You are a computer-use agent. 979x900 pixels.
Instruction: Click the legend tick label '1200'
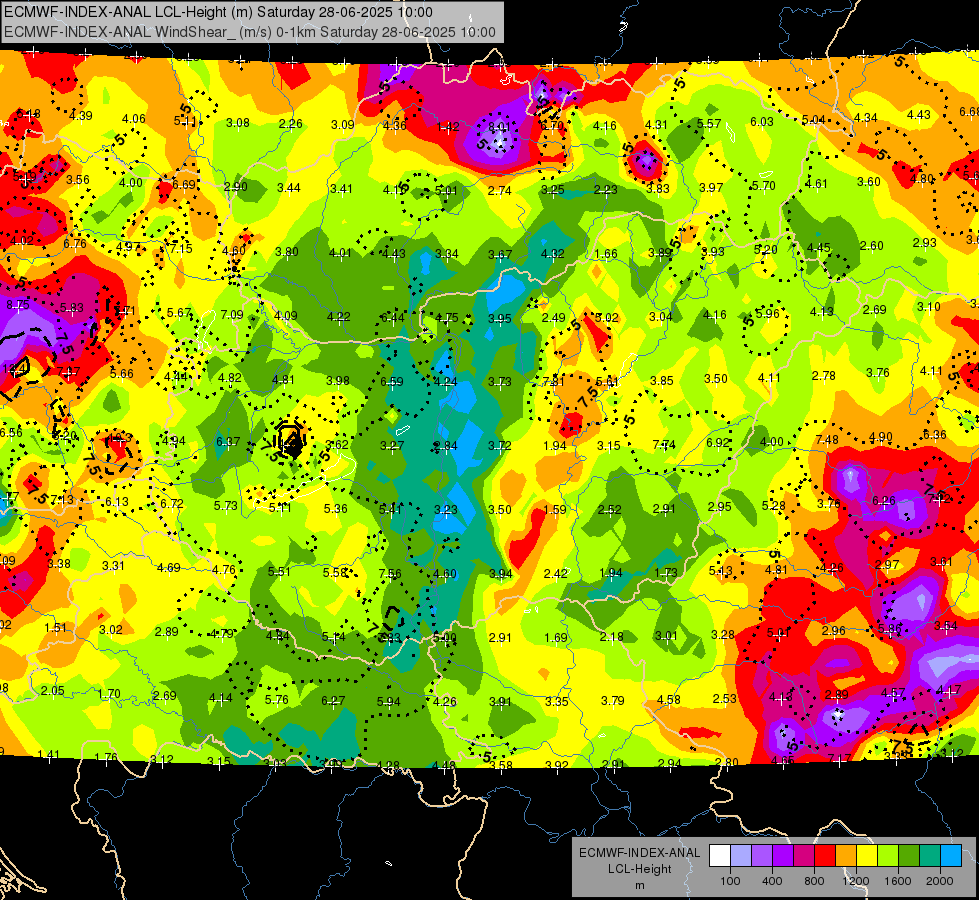click(855, 881)
